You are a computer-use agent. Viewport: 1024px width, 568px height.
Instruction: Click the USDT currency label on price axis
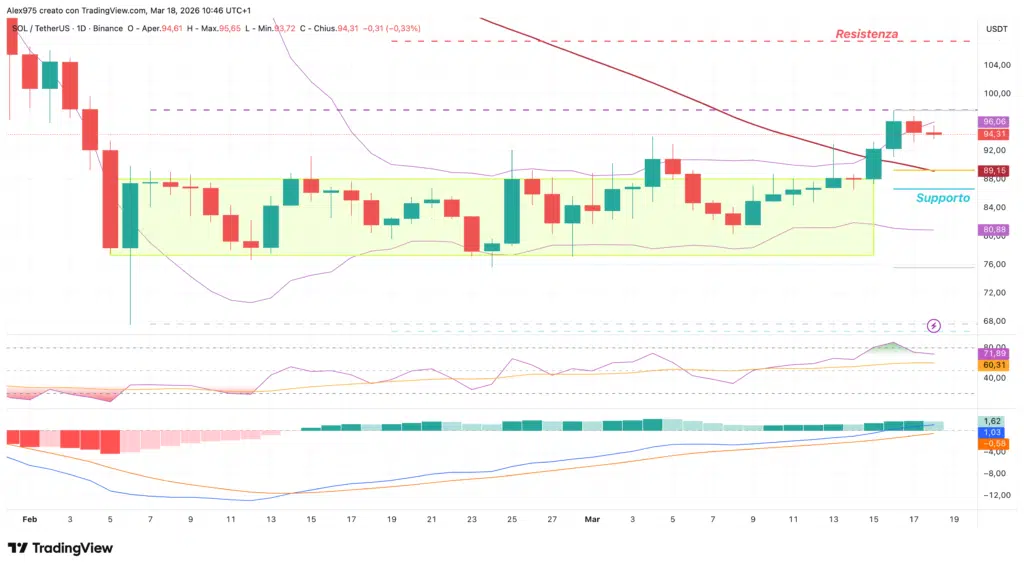coord(994,28)
